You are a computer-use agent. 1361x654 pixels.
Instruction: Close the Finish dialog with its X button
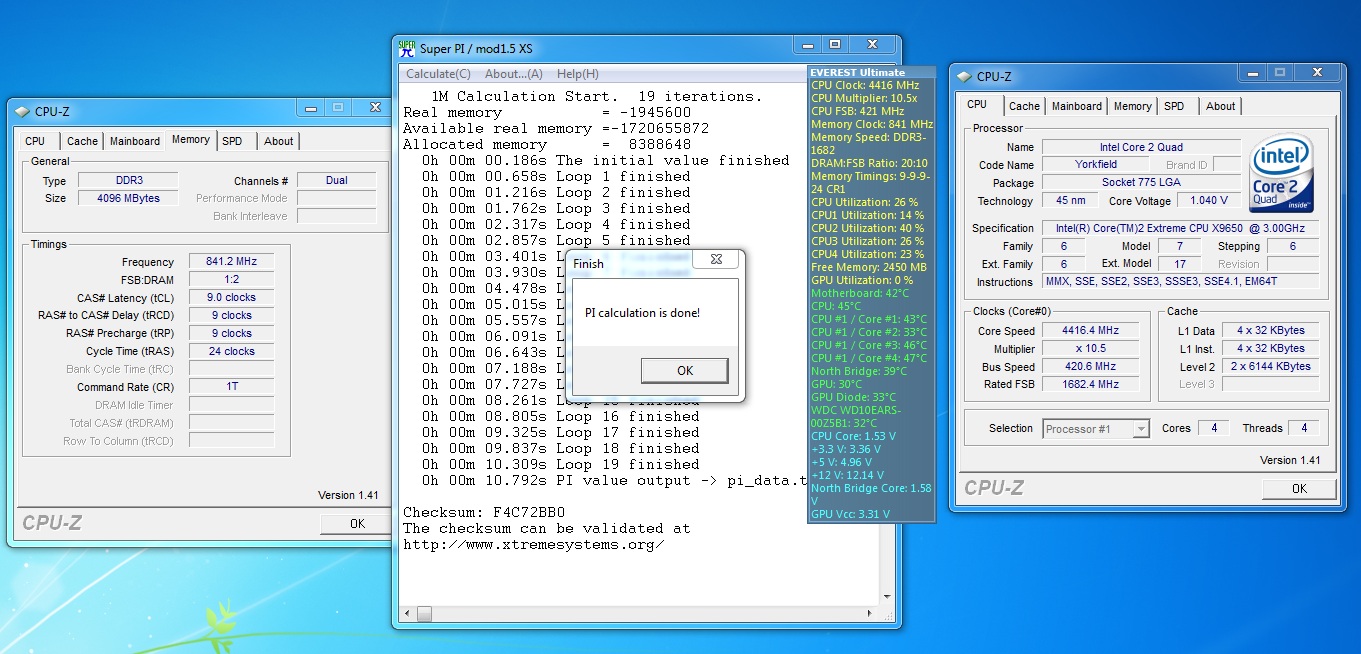717,261
